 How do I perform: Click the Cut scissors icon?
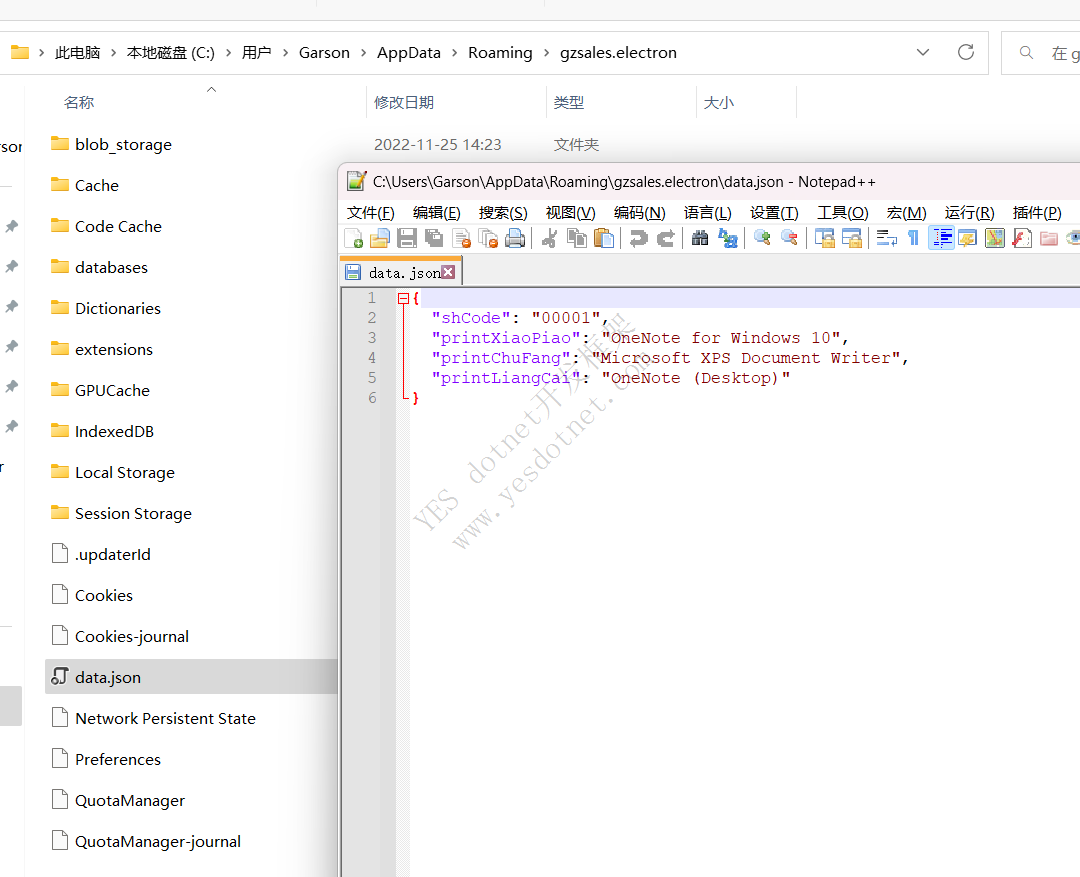pyautogui.click(x=550, y=238)
